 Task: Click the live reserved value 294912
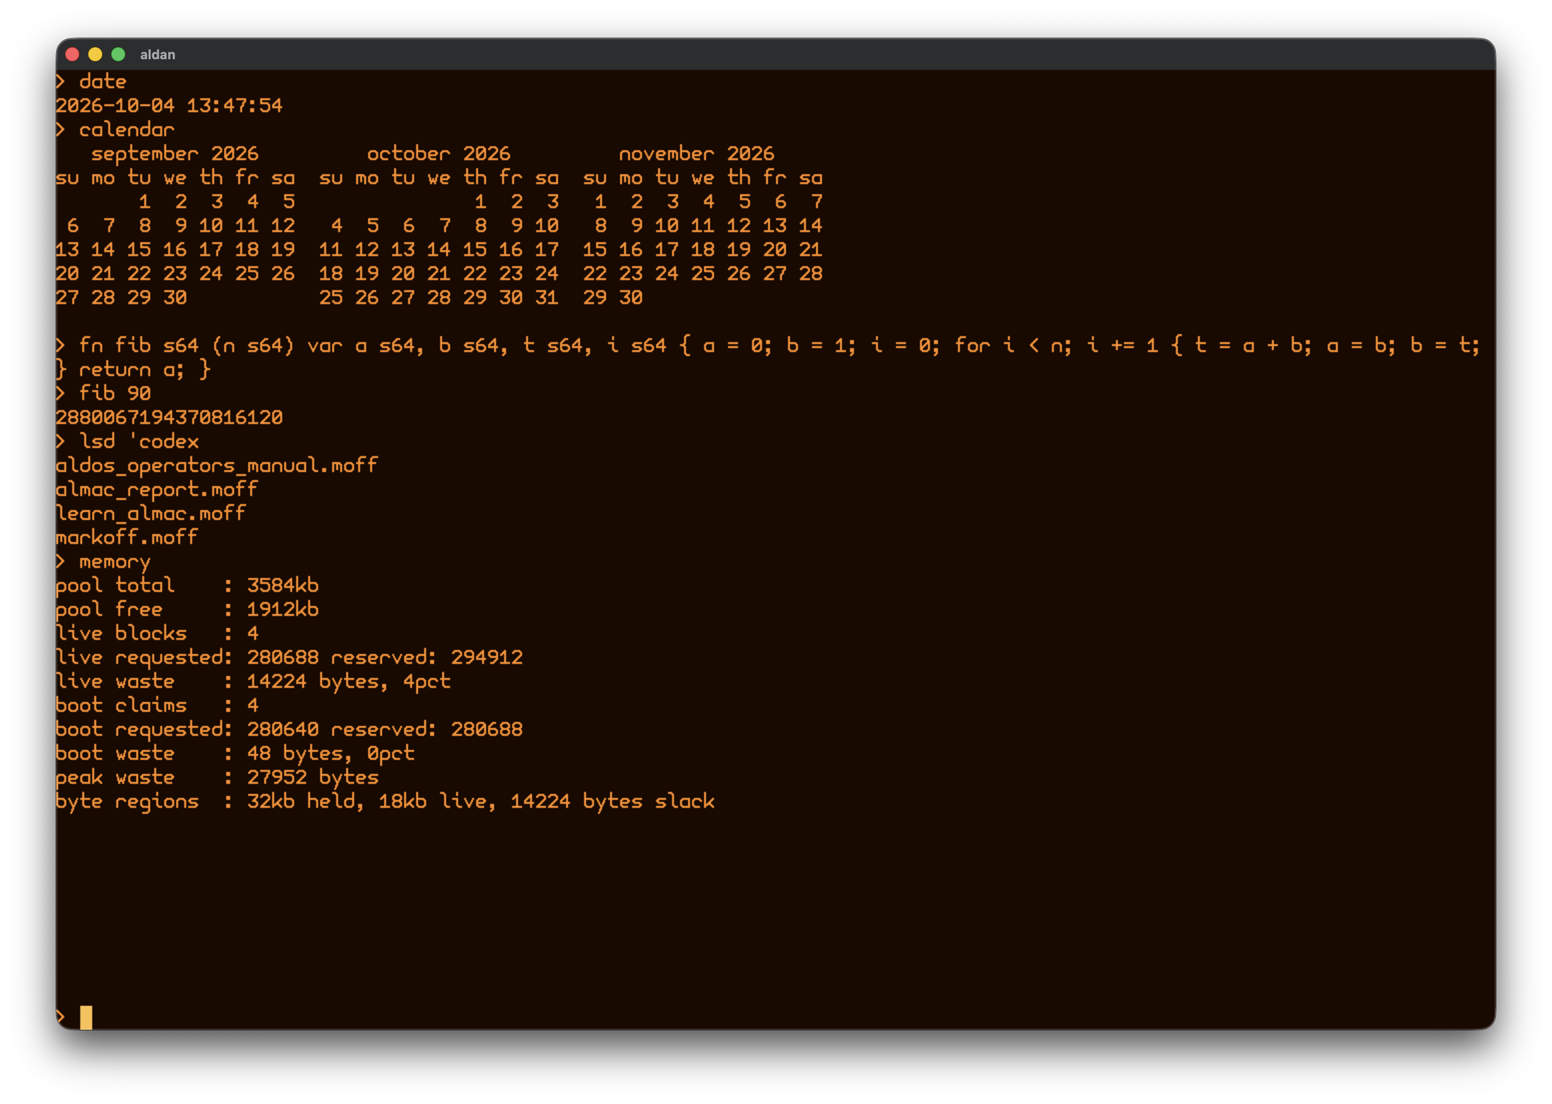tap(487, 658)
